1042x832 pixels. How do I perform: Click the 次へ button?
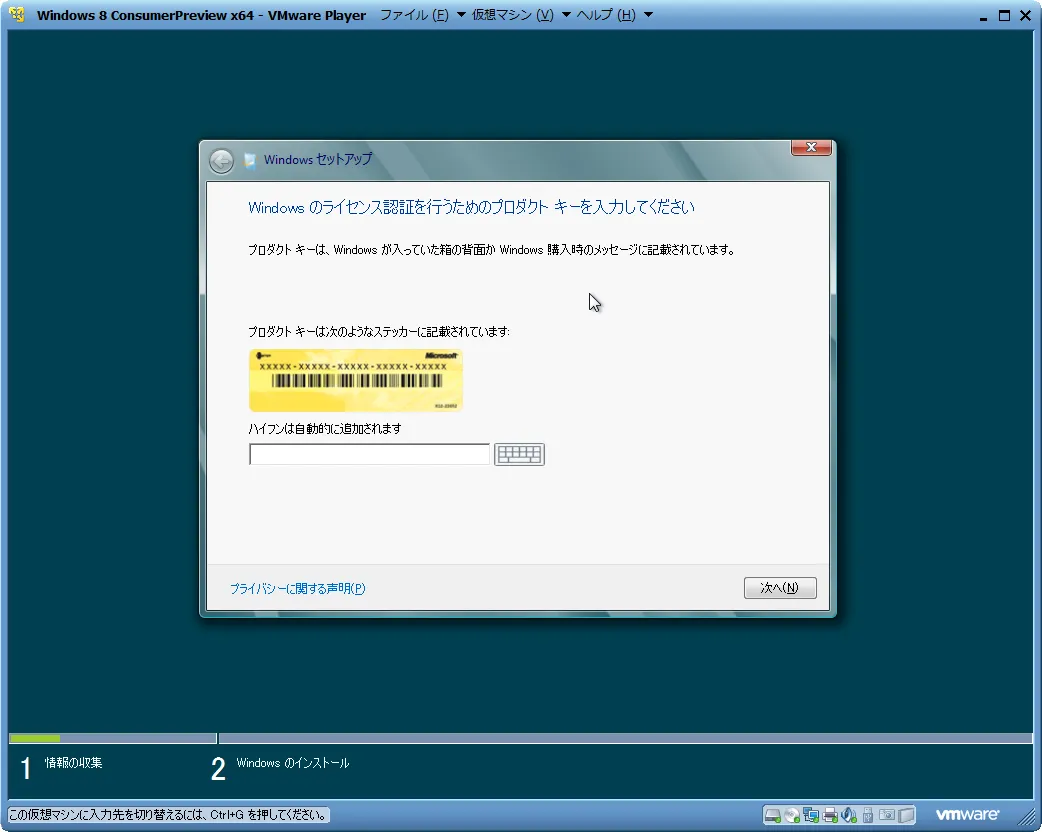coord(780,587)
